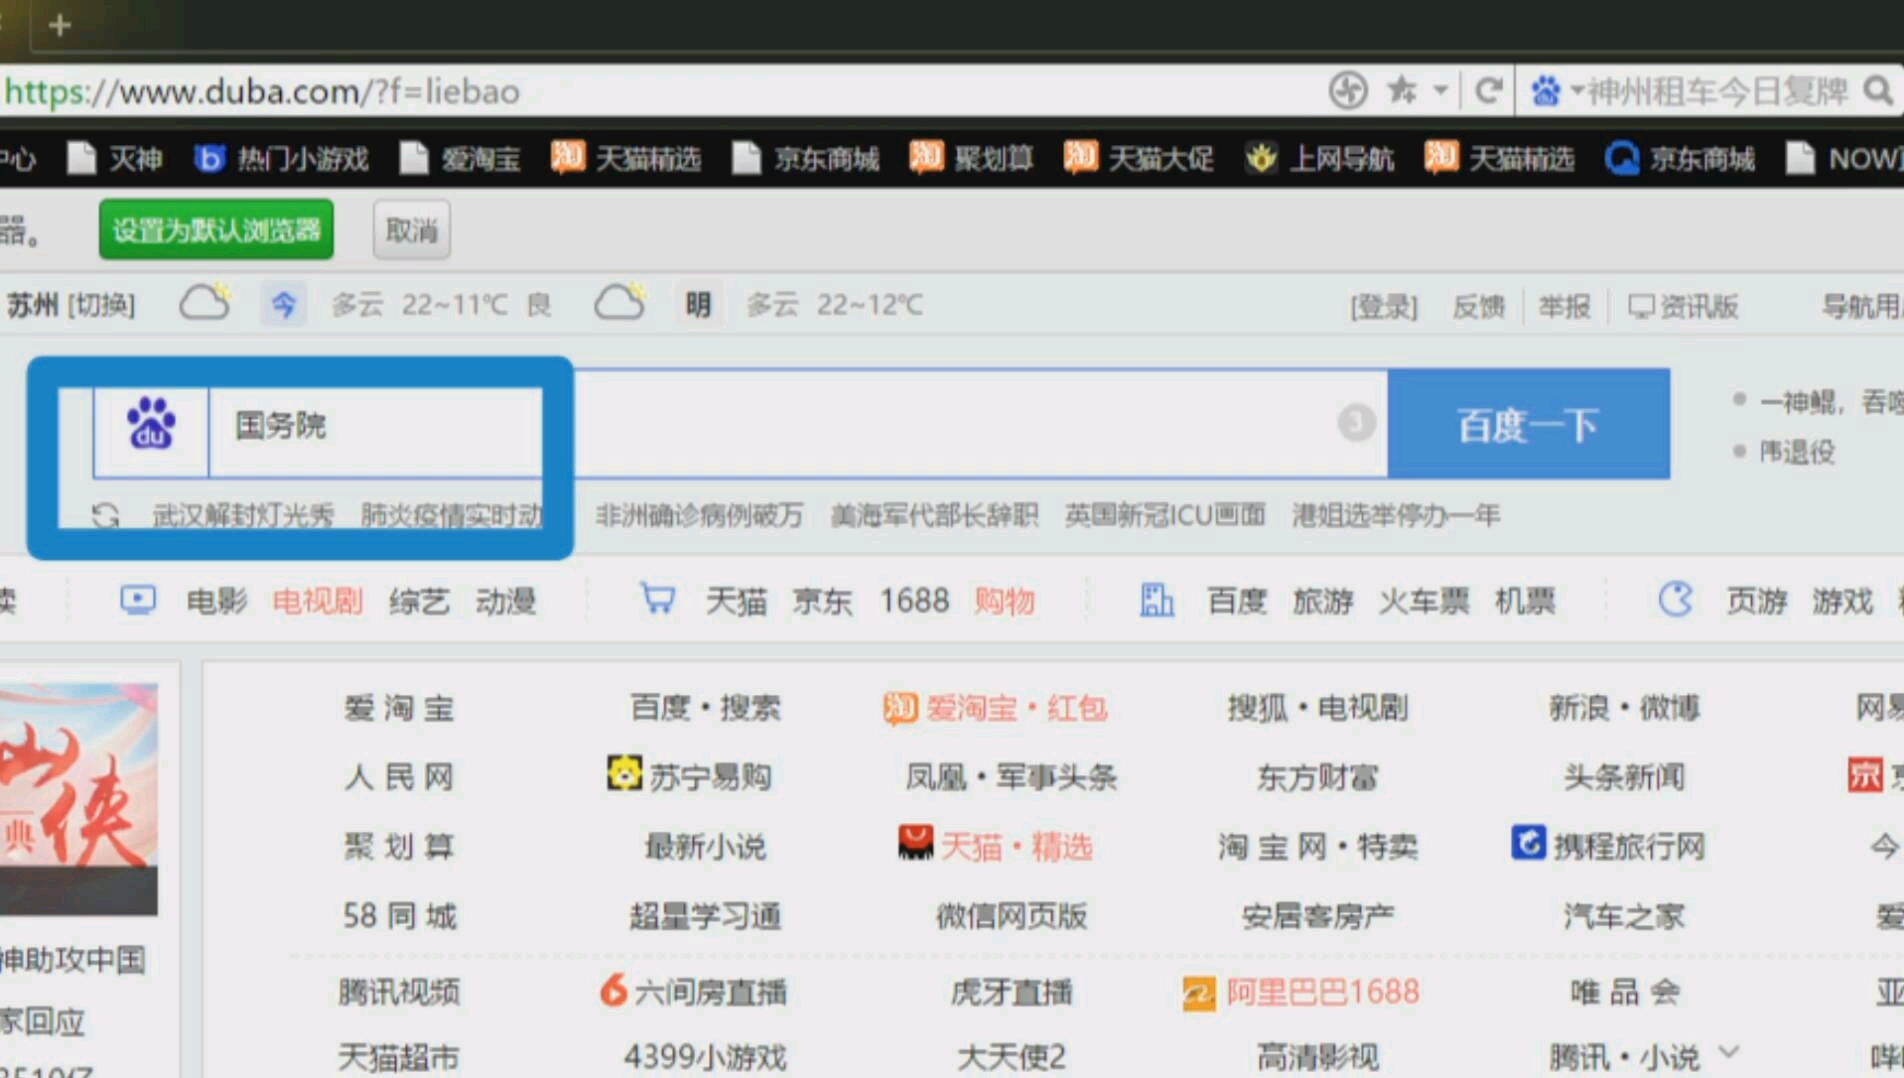Refresh the hot-search suggestions
Screen dimensions: 1904x1078
(x=105, y=515)
